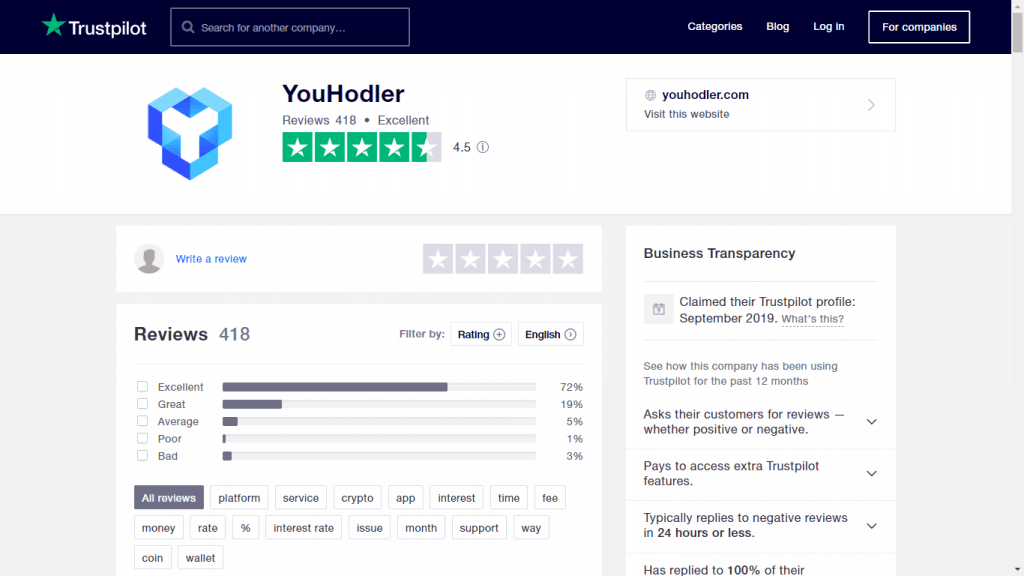Focus the Search for another company field
The width and height of the screenshot is (1024, 576).
290,27
